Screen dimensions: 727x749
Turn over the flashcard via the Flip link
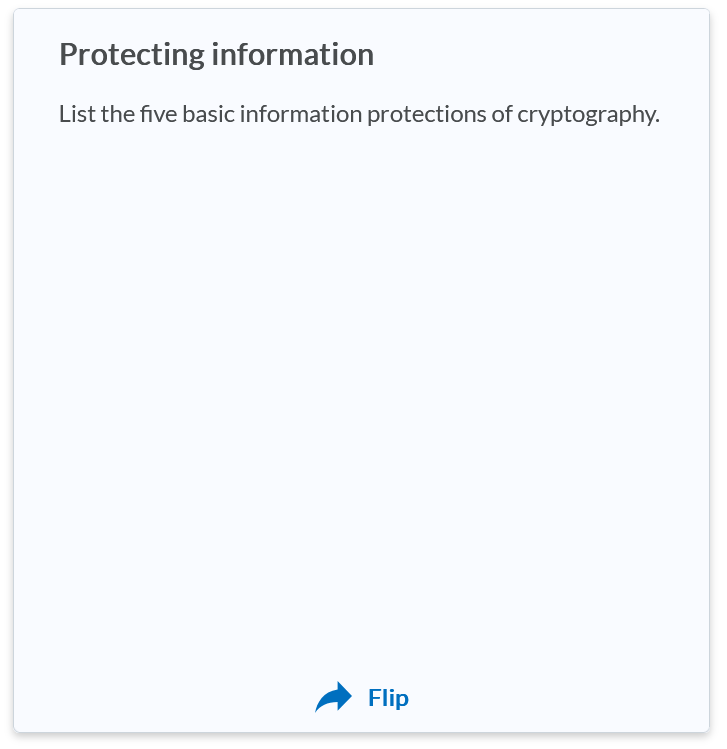click(387, 698)
